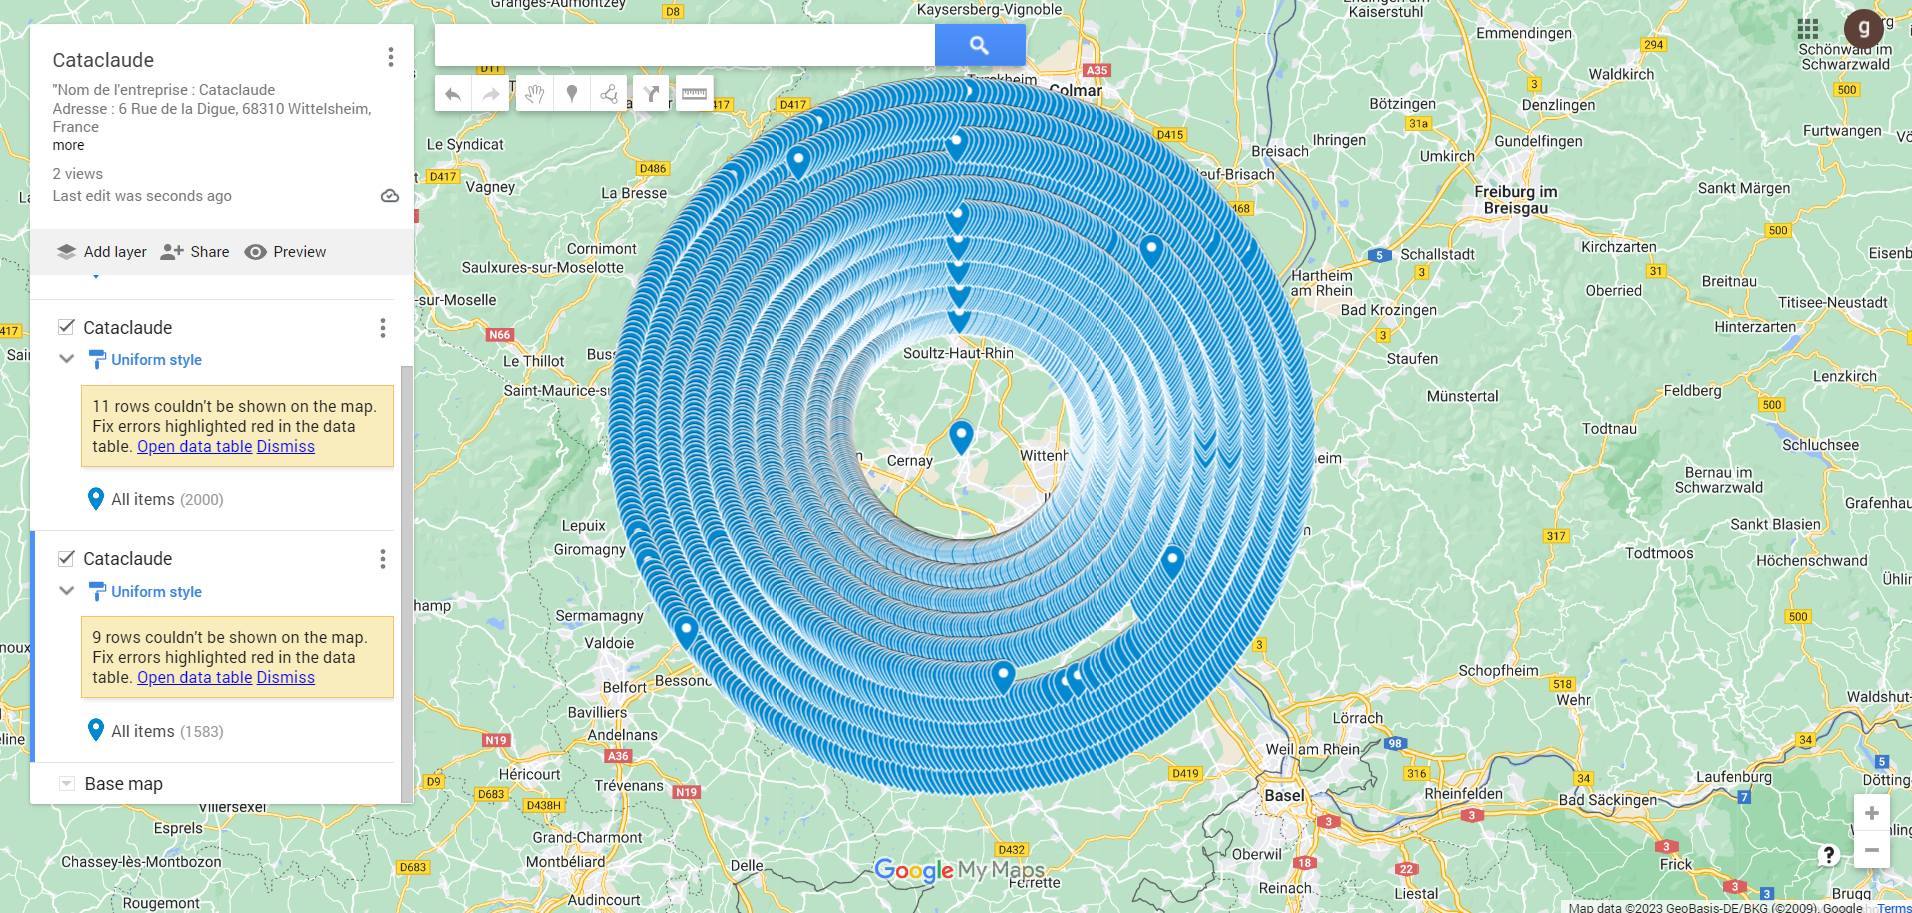1912x913 pixels.
Task: Click inside the map search field
Action: click(685, 45)
